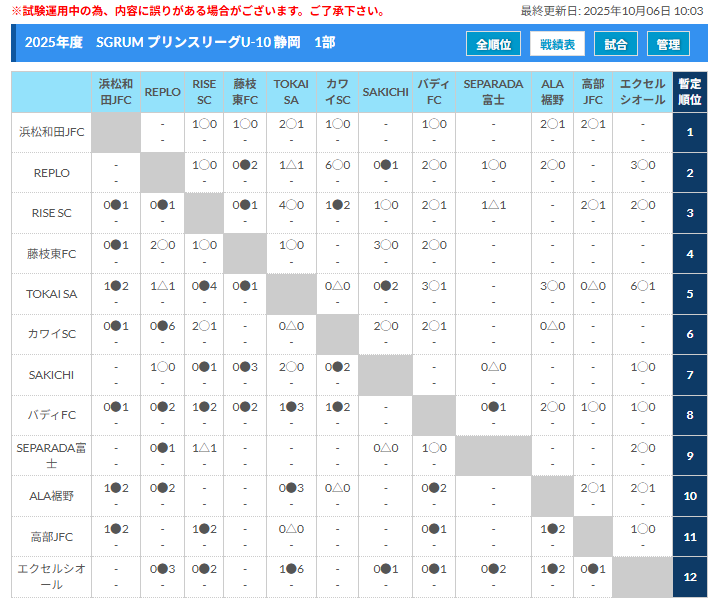Click the ALA裾野 column header

(552, 92)
